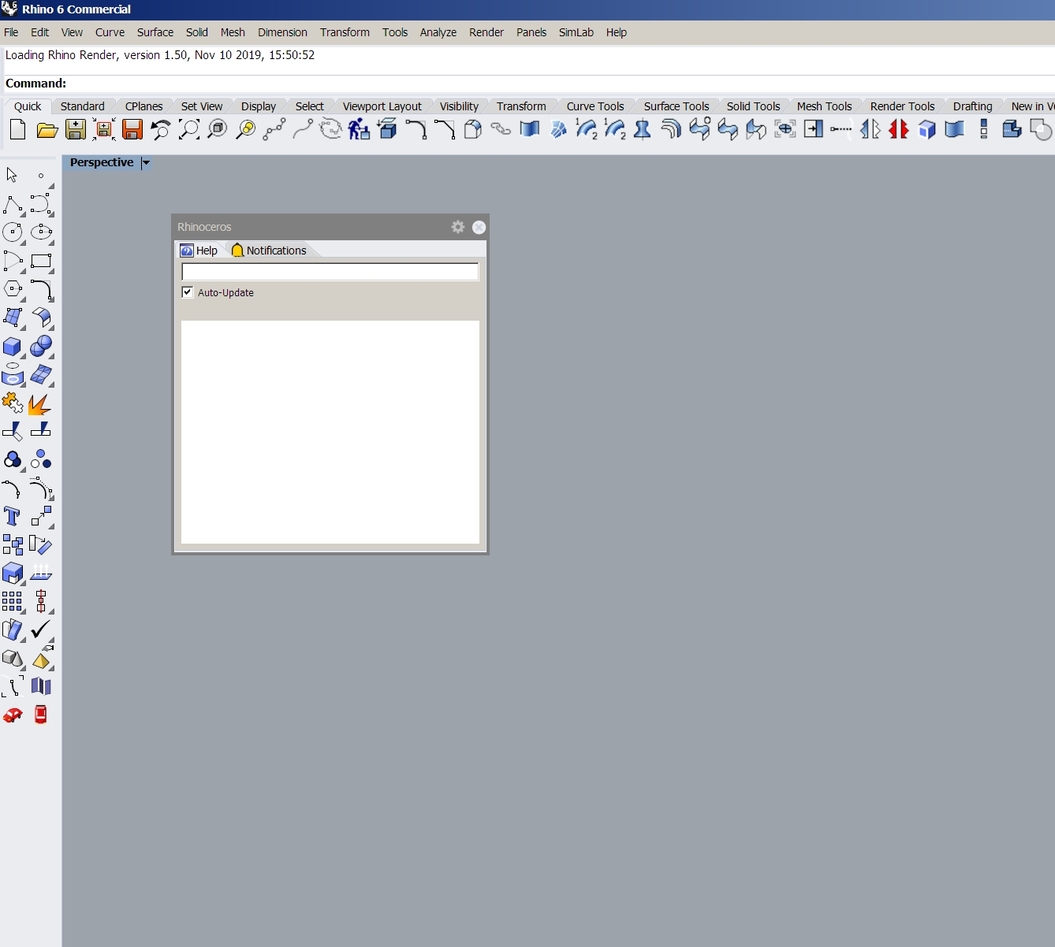Select the Polygon hexagon tool
1055x947 pixels.
(x=13, y=289)
